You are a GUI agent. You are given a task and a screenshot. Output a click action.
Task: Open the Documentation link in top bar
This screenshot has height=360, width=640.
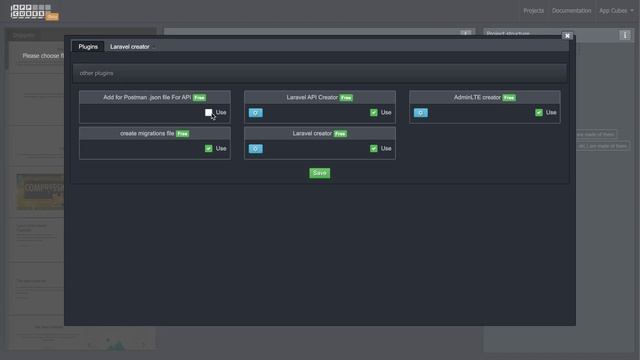(x=571, y=11)
